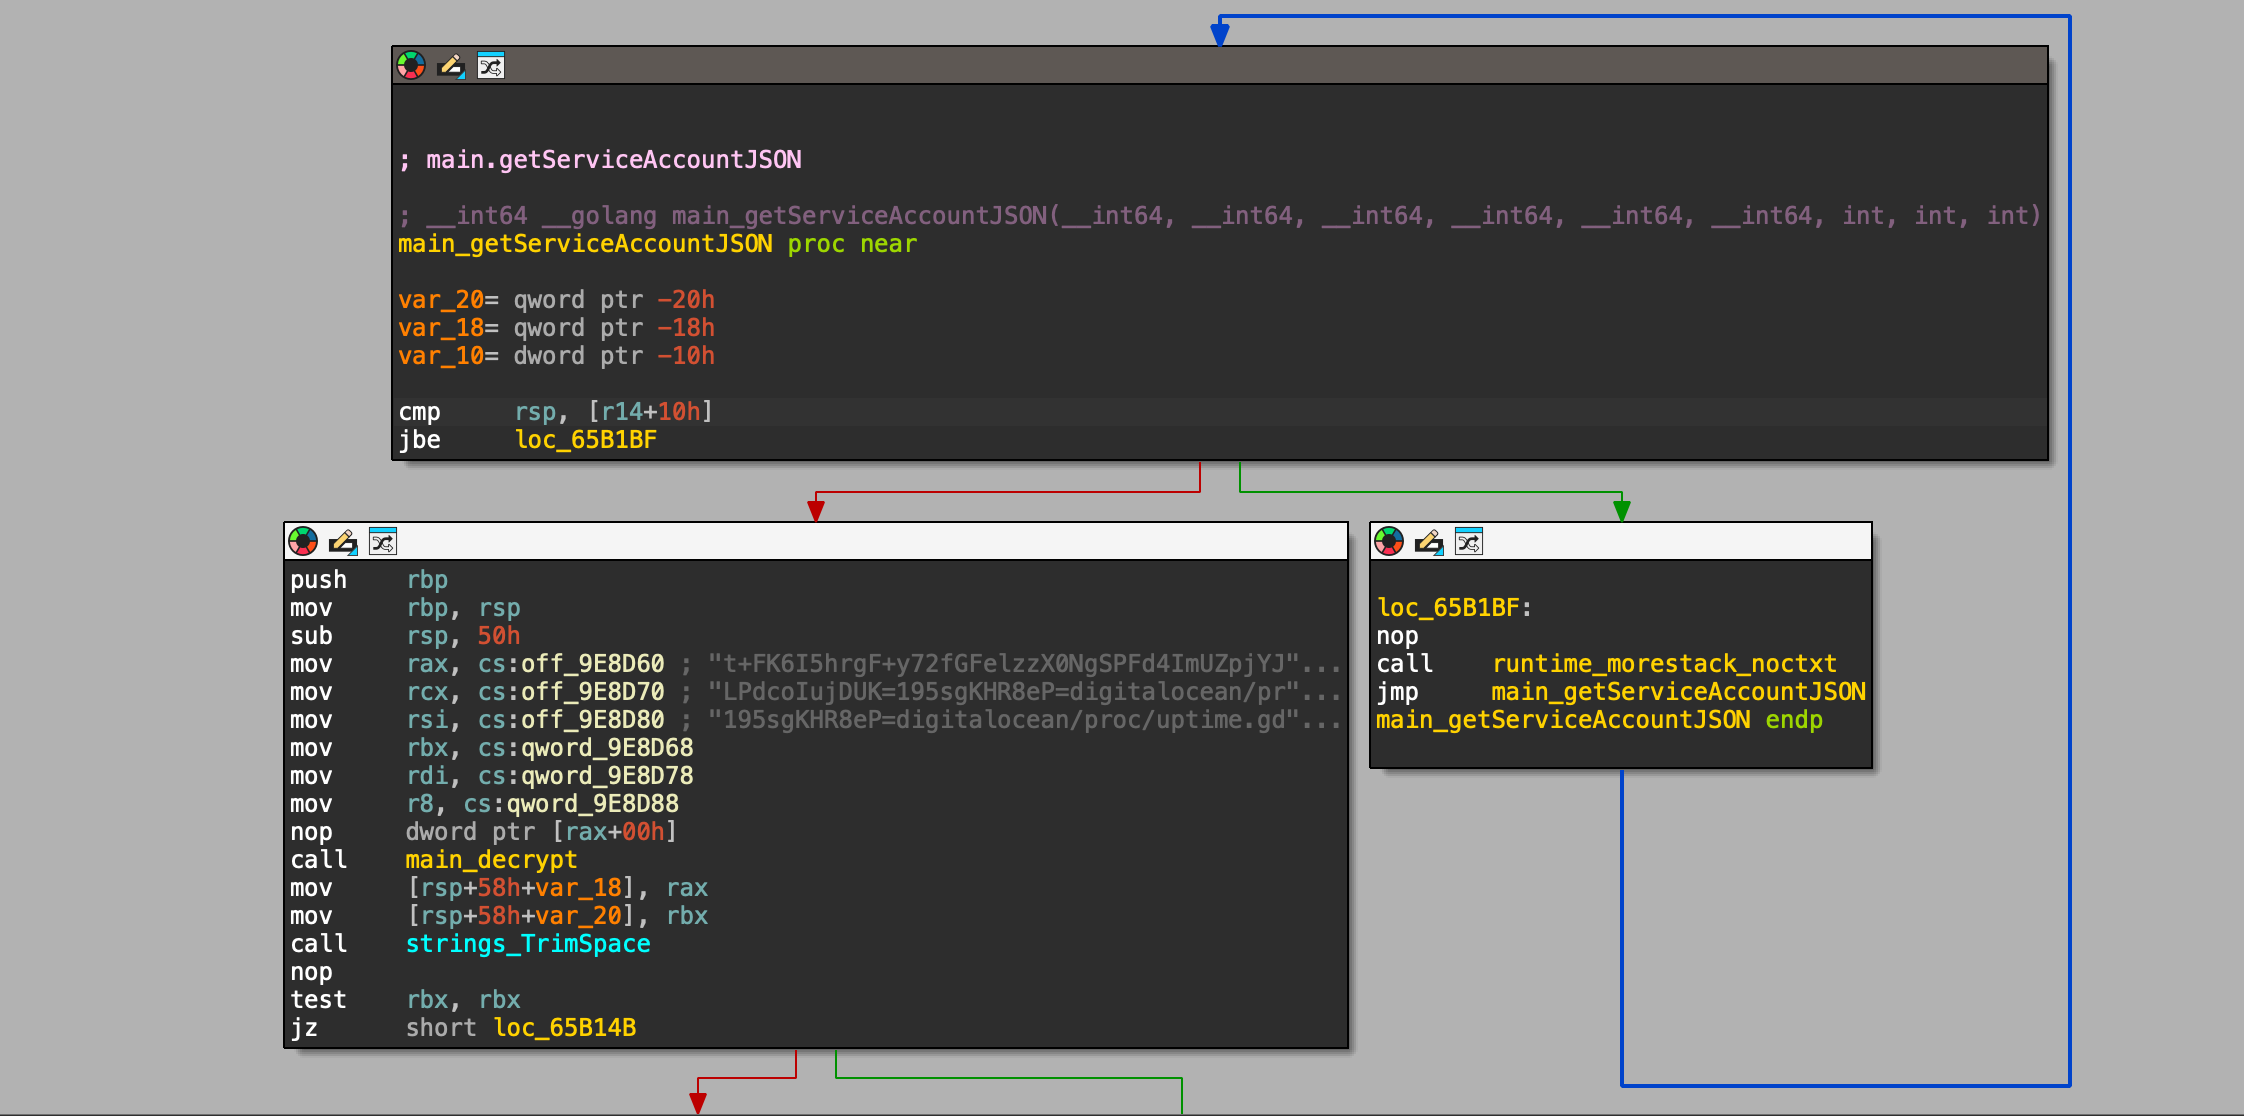Follow the main_decrypt call target
Viewport: 2244px width, 1116px height.
point(491,860)
